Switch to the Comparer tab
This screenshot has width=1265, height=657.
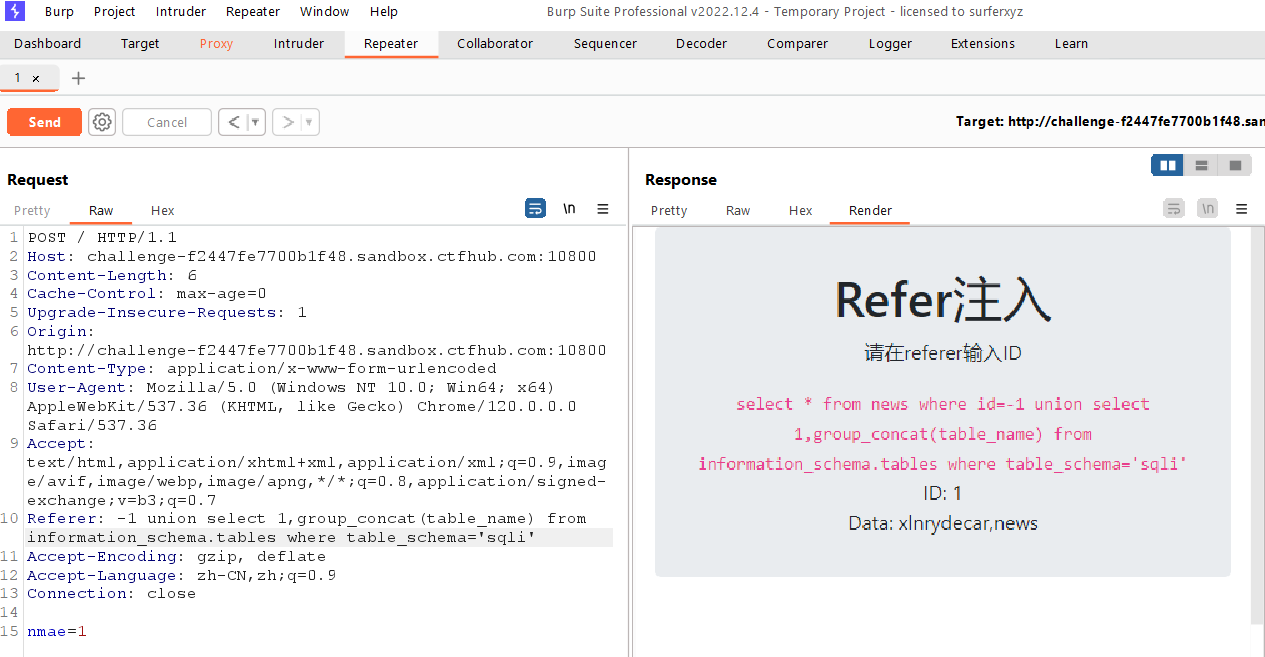(797, 43)
